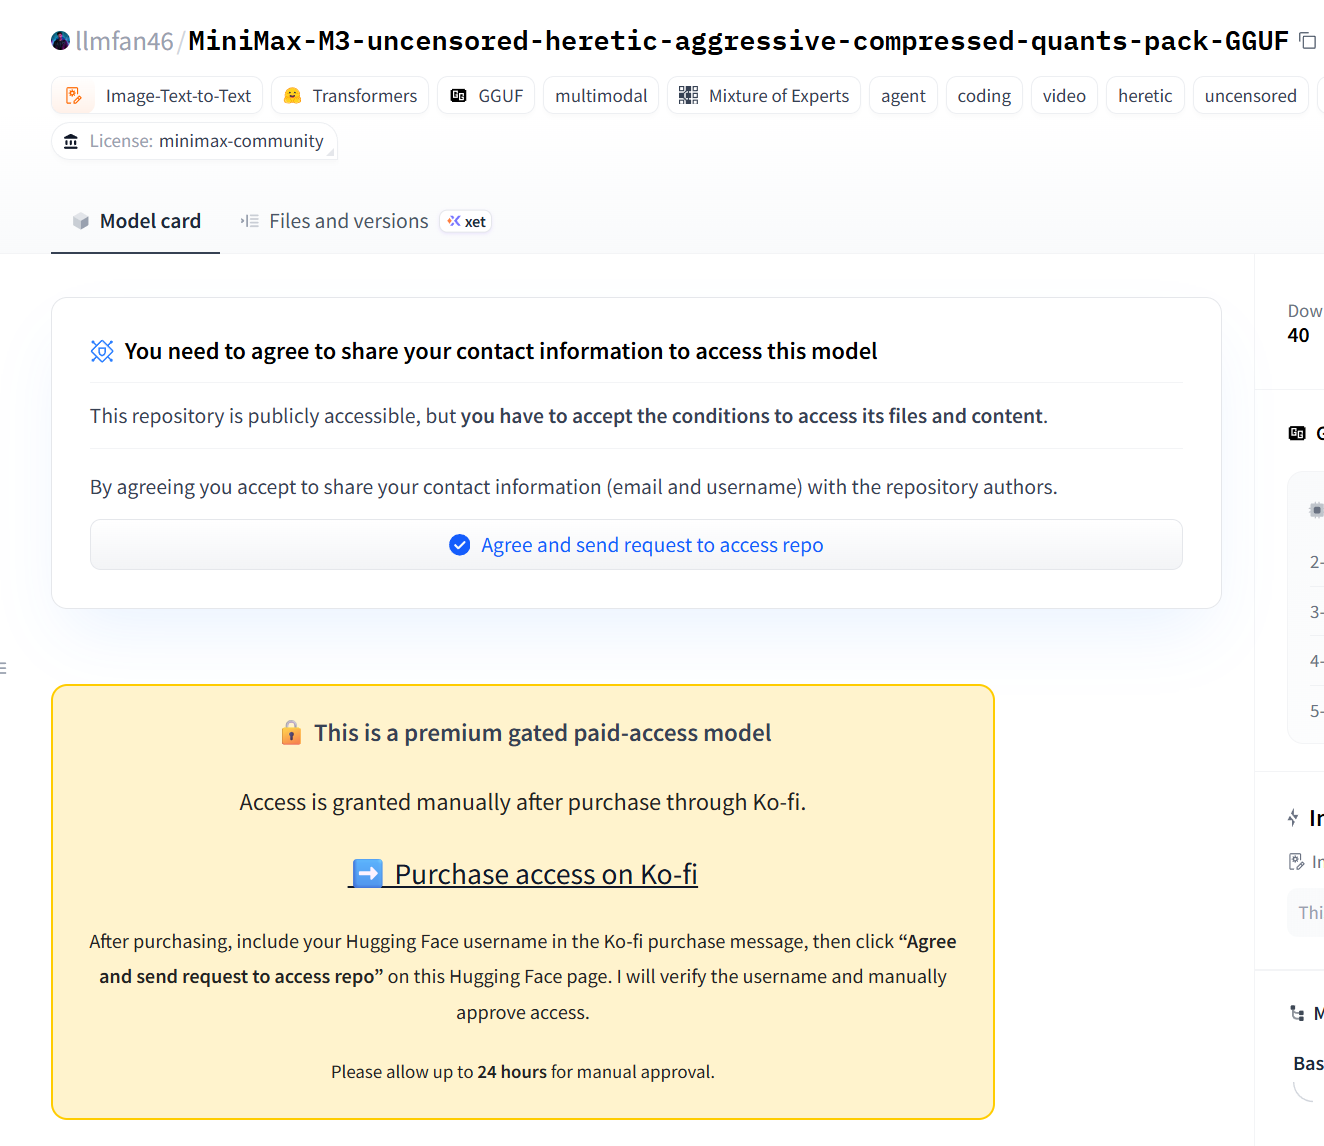Viewport: 1324px width, 1146px height.
Task: Copy model name using the copy icon
Action: click(x=1307, y=41)
